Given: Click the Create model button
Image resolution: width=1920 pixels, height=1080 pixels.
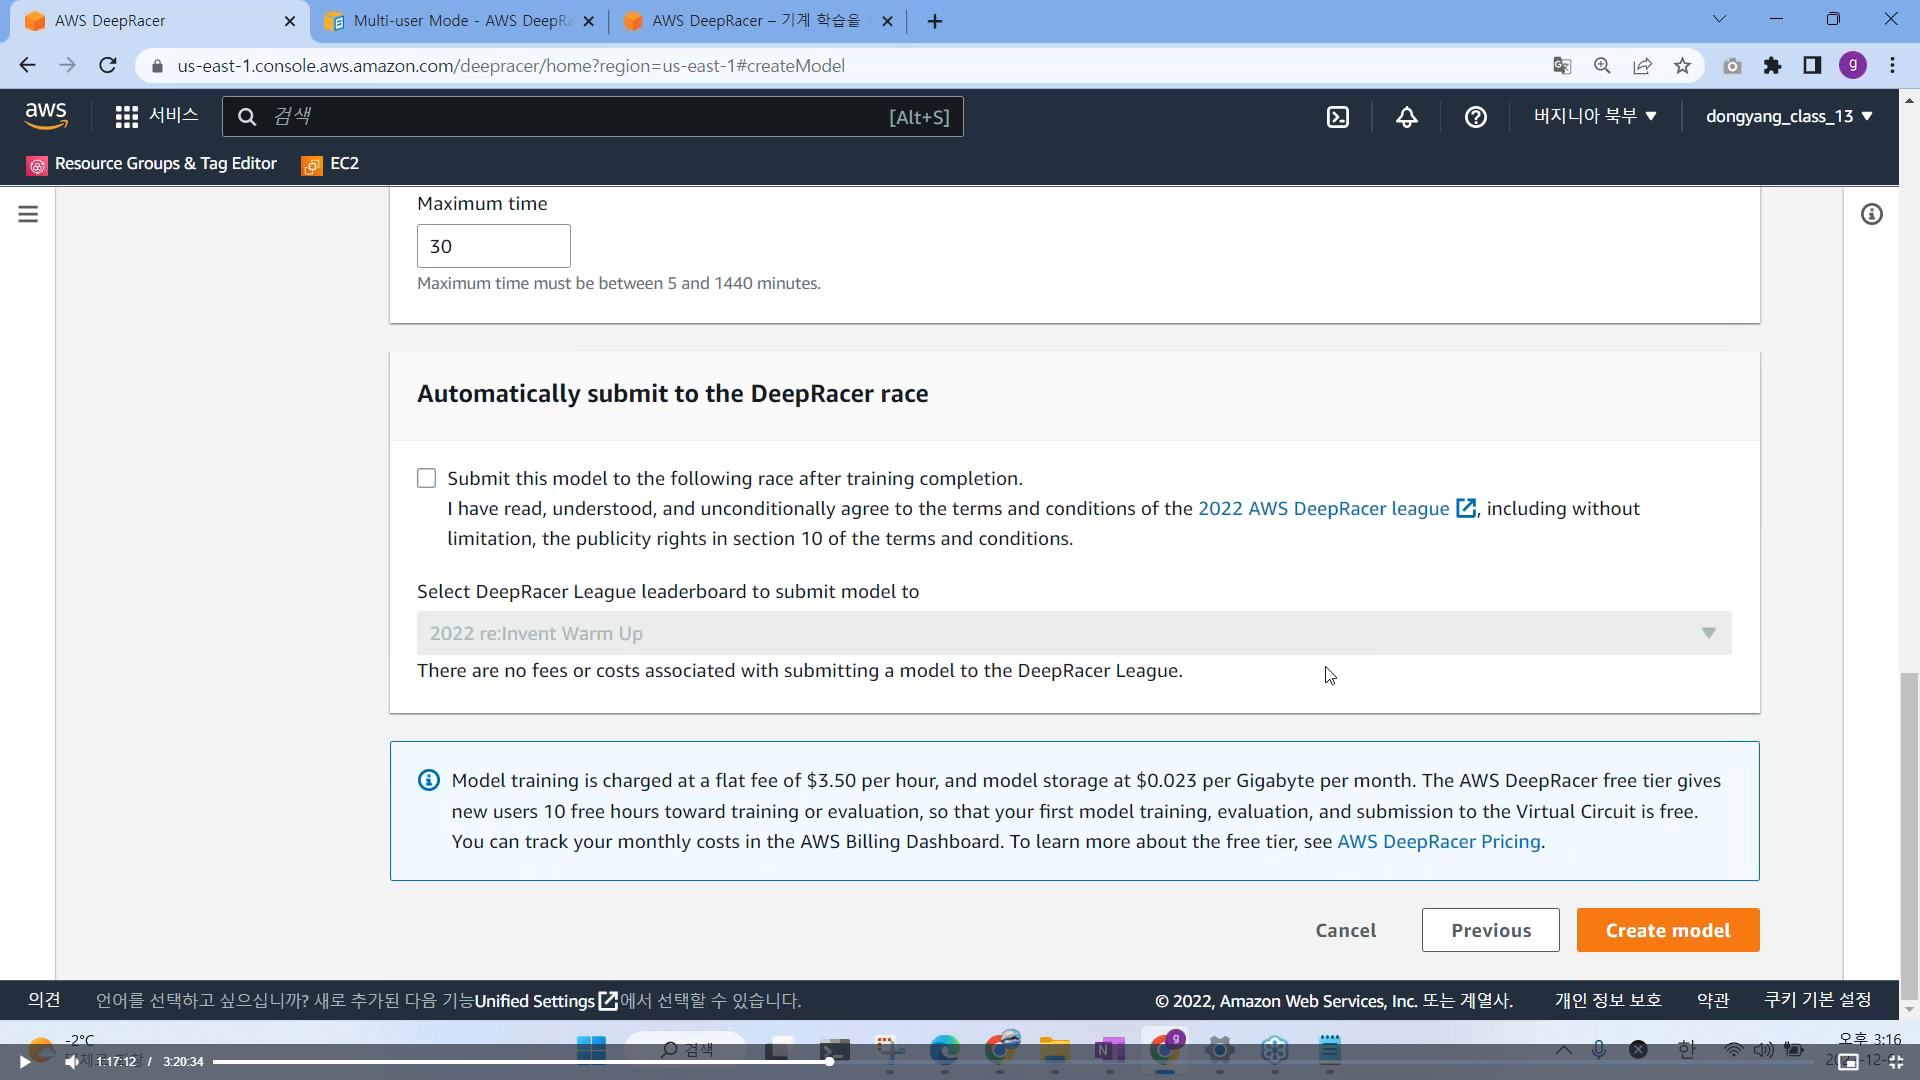Looking at the screenshot, I should point(1667,930).
